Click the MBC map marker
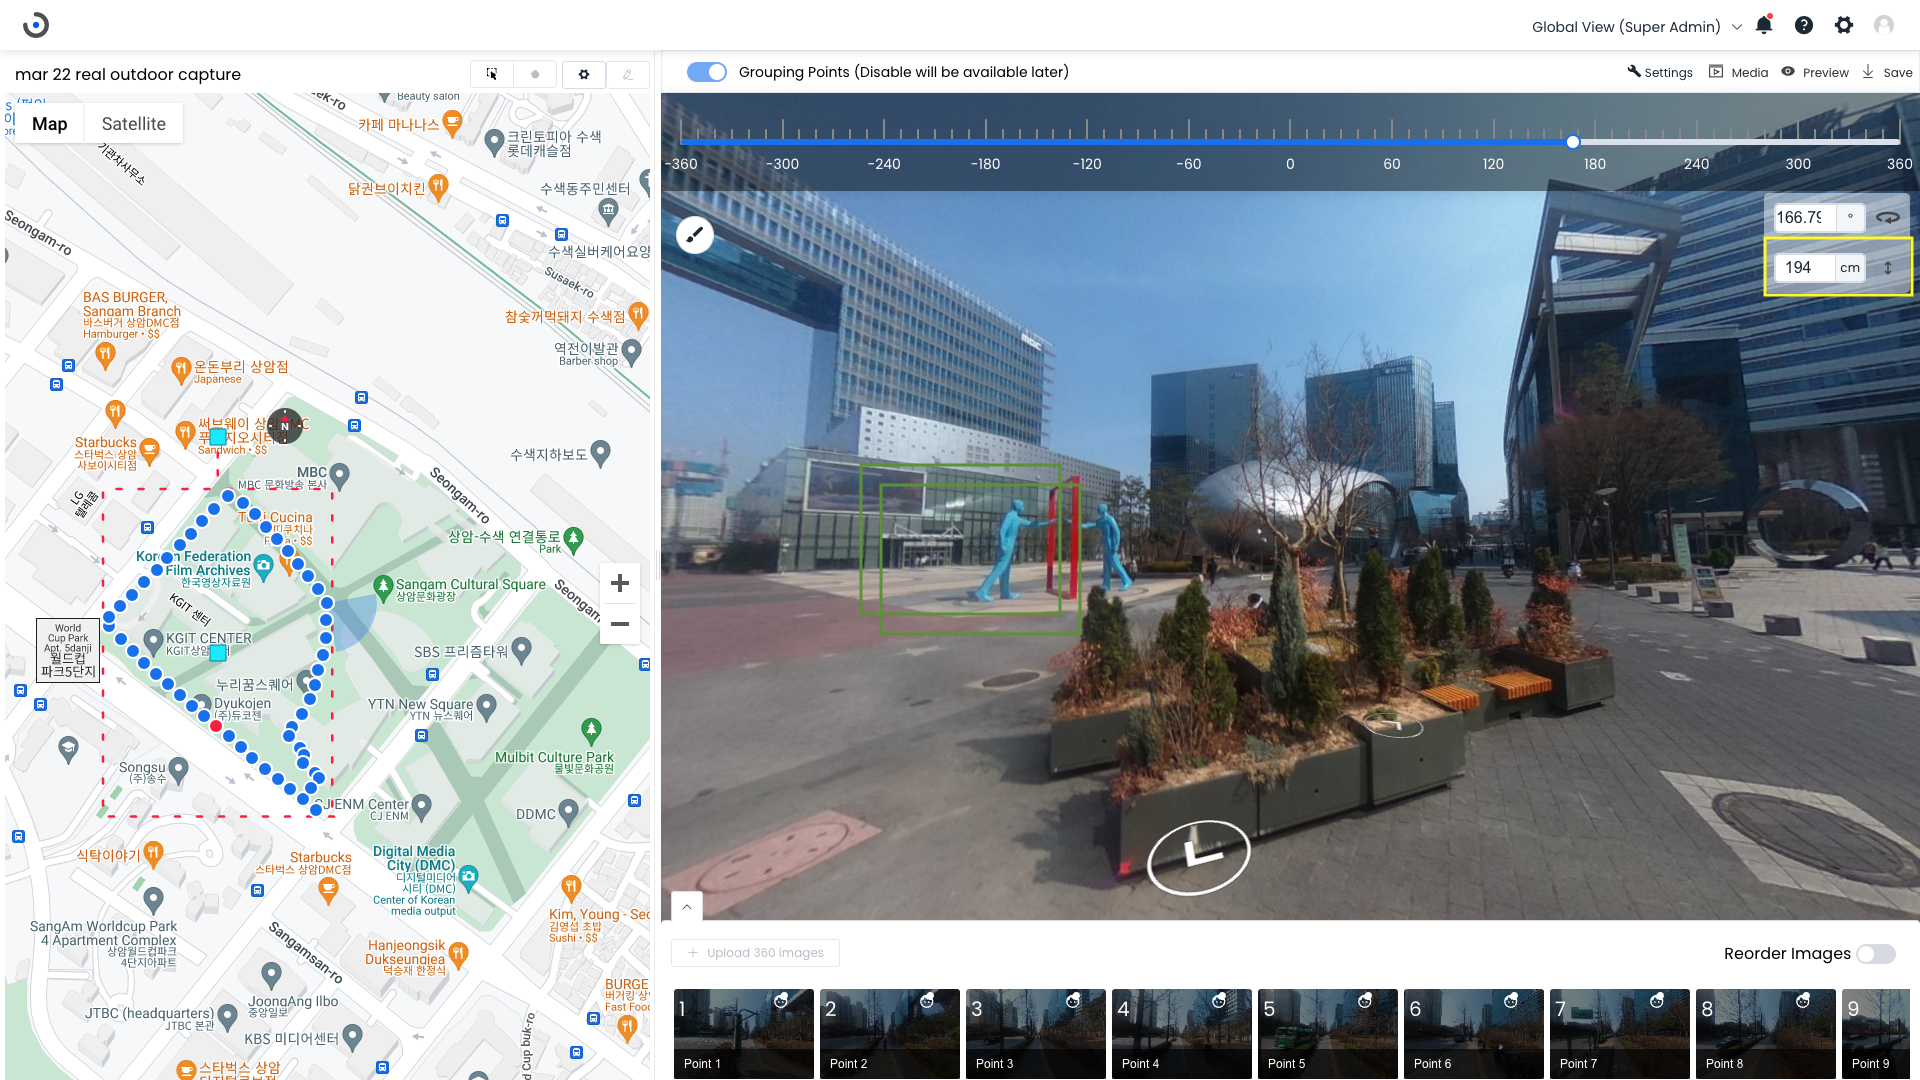The height and width of the screenshot is (1080, 1920). point(340,475)
